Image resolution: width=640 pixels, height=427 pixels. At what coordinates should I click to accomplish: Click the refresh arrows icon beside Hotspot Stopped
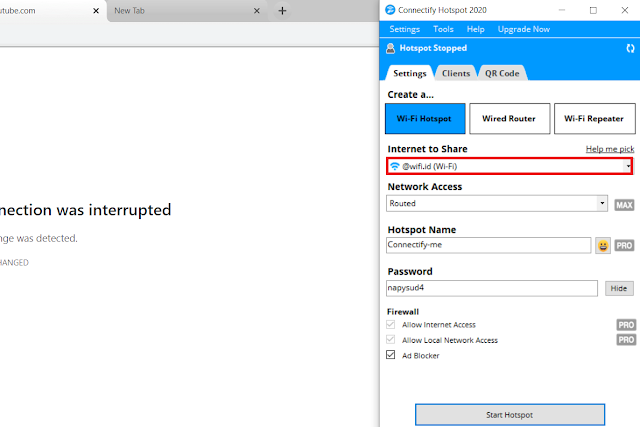(x=630, y=49)
